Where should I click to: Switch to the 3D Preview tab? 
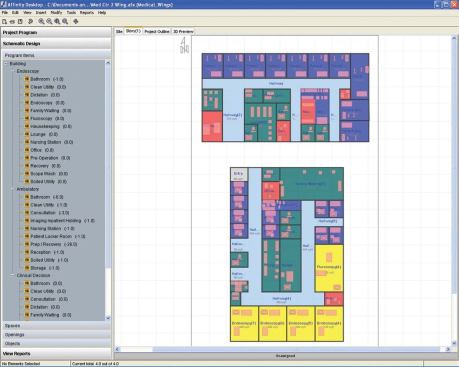click(183, 31)
